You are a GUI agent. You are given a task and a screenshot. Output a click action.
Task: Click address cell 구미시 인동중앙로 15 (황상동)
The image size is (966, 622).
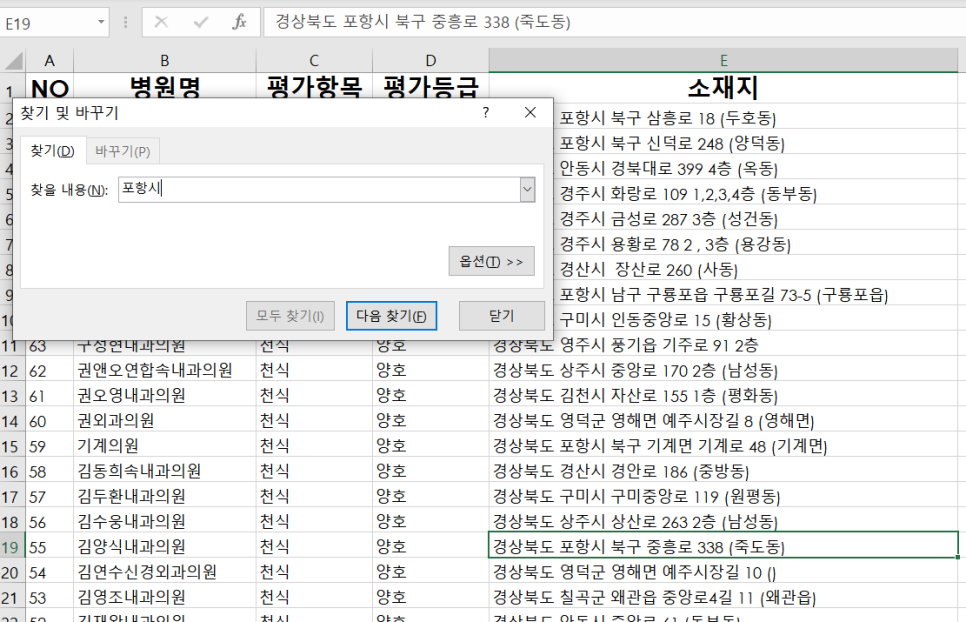(x=755, y=320)
